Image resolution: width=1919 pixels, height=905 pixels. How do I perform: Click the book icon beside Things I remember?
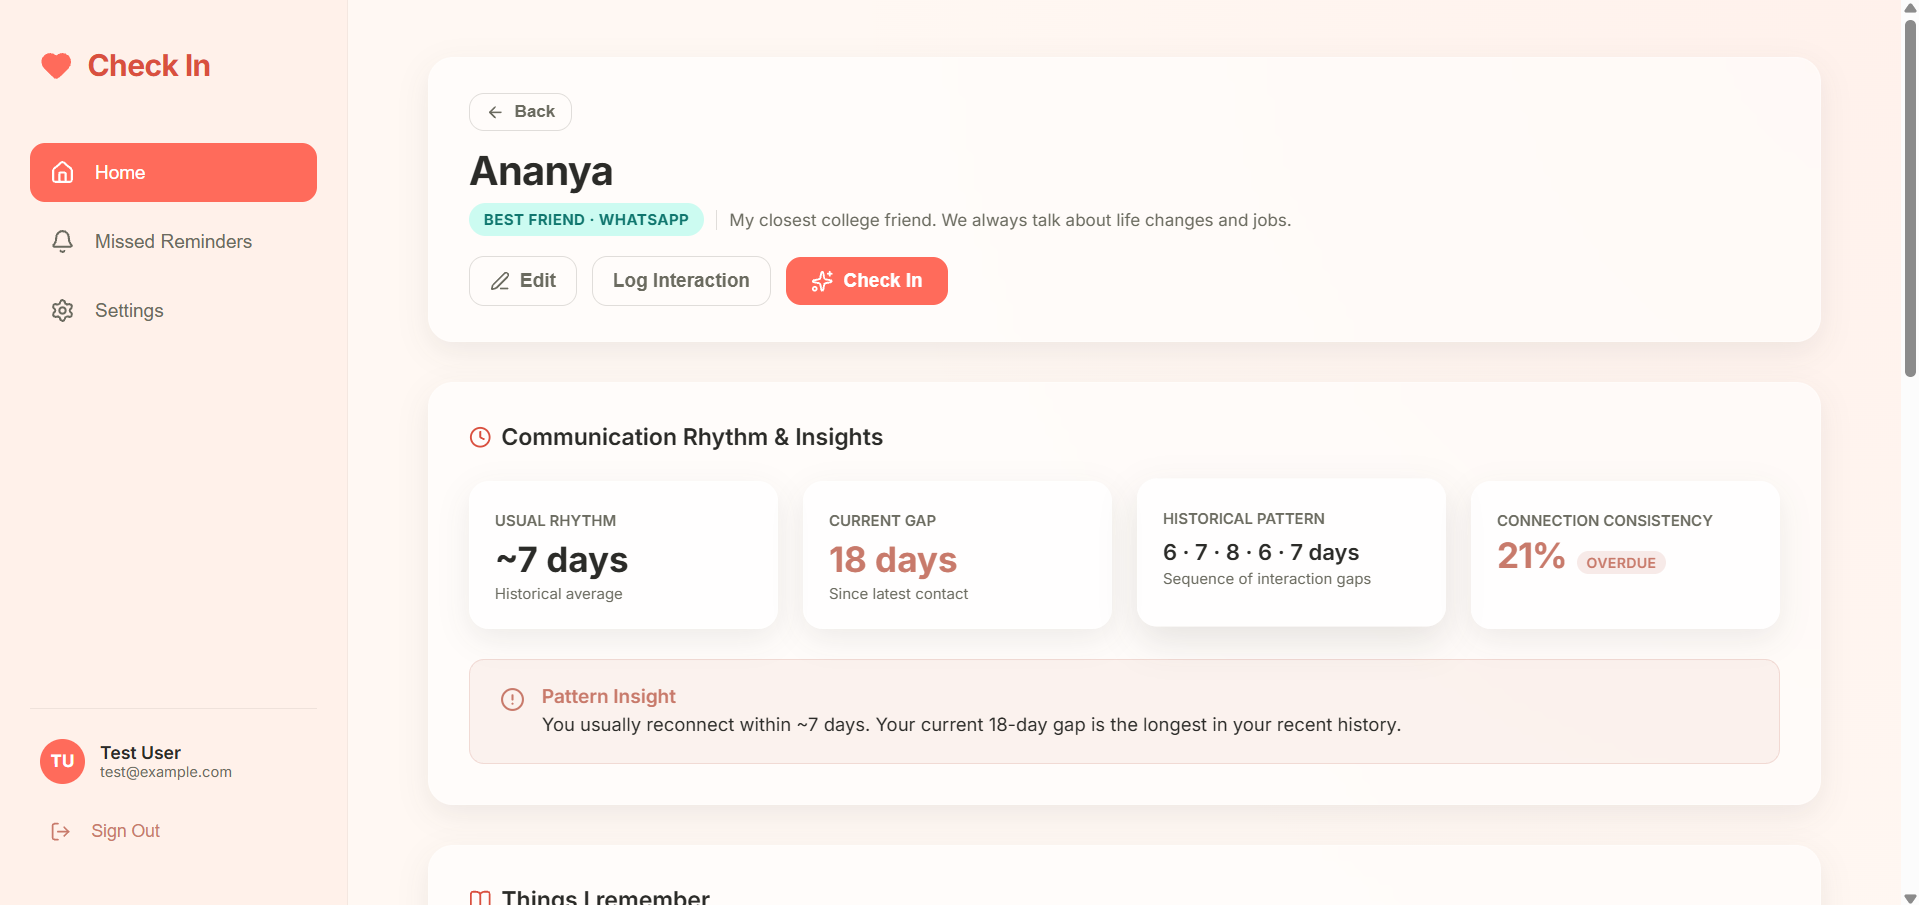(480, 898)
